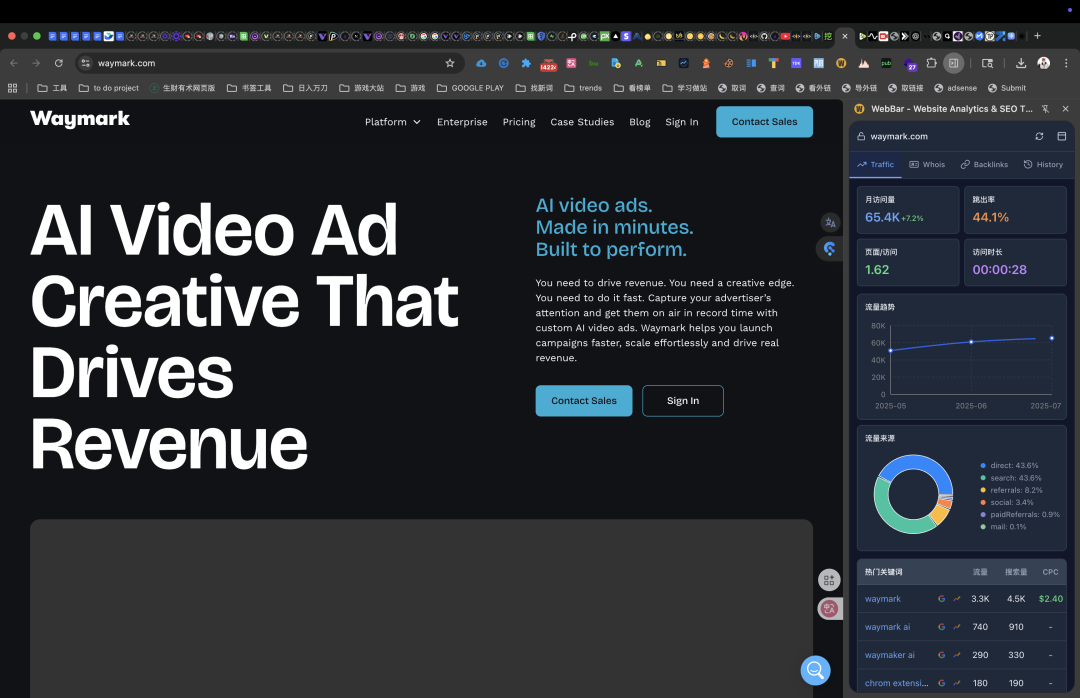This screenshot has height=698, width=1080.
Task: Click the grid apps floating icon near bottom right
Action: click(x=829, y=580)
